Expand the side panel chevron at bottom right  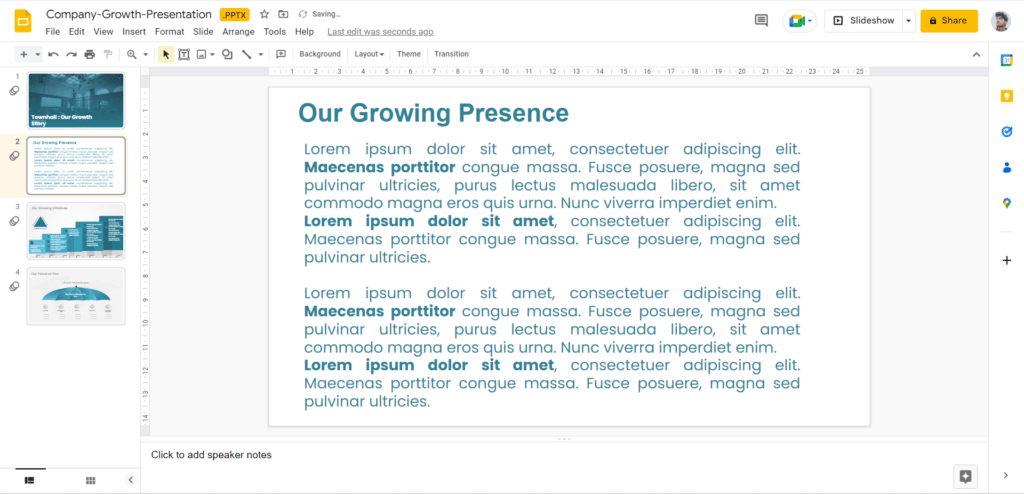[1006, 476]
